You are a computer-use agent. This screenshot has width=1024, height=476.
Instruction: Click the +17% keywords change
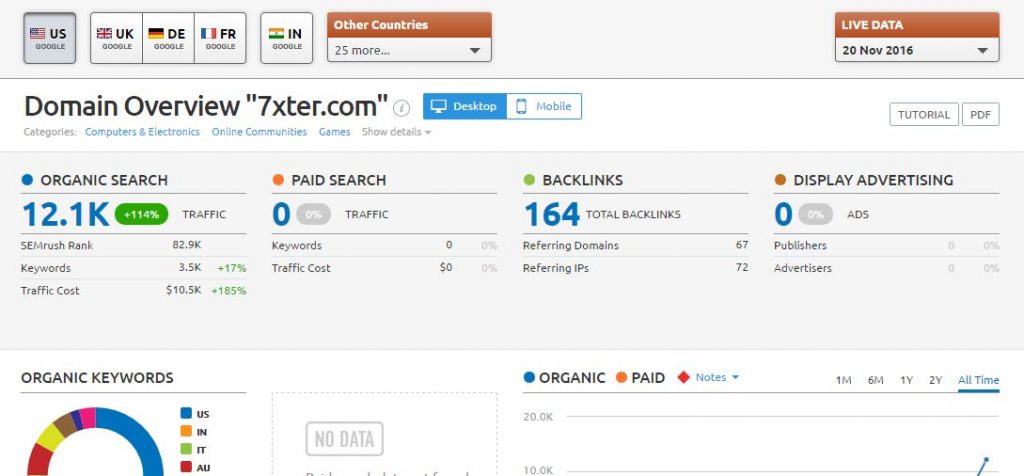tap(232, 268)
